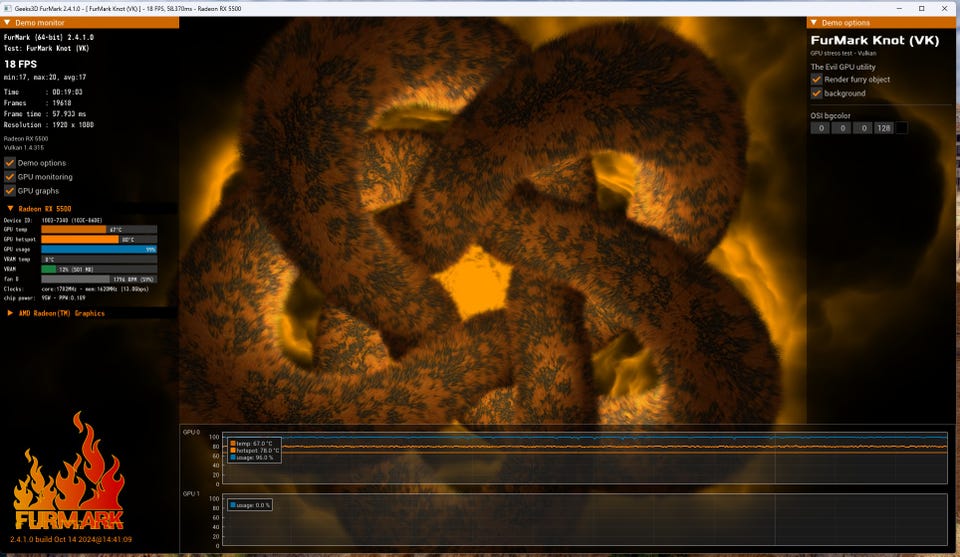Click the OSI bgcolor alpha field showing 128
Image resolution: width=960 pixels, height=557 pixels.
[883, 128]
